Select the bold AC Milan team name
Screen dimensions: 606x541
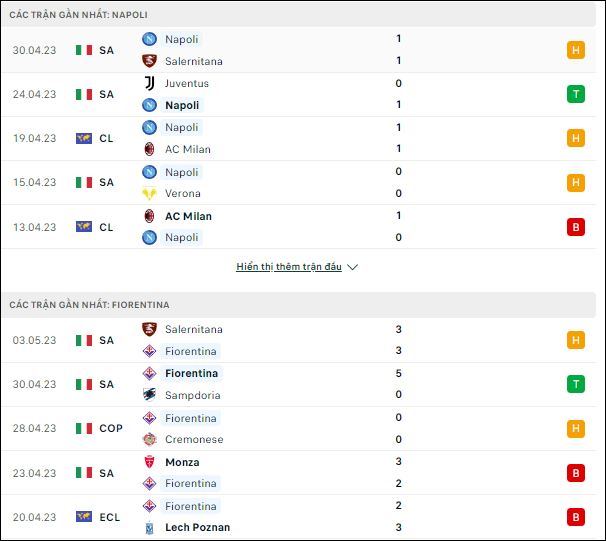point(188,216)
